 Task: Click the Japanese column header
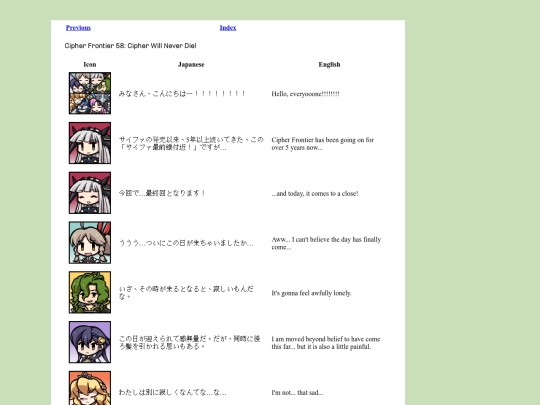point(191,64)
